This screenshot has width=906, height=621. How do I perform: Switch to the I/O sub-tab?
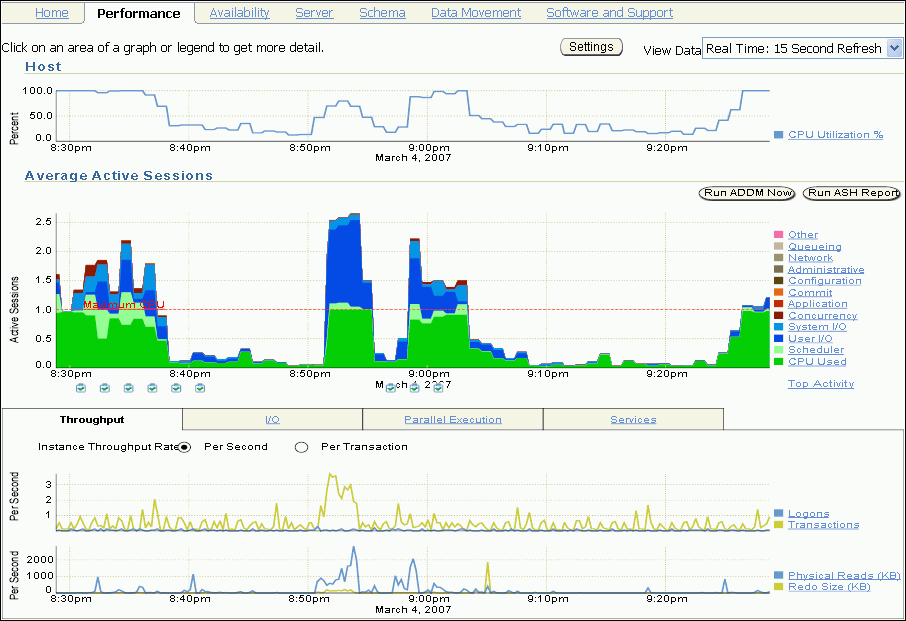pos(272,420)
